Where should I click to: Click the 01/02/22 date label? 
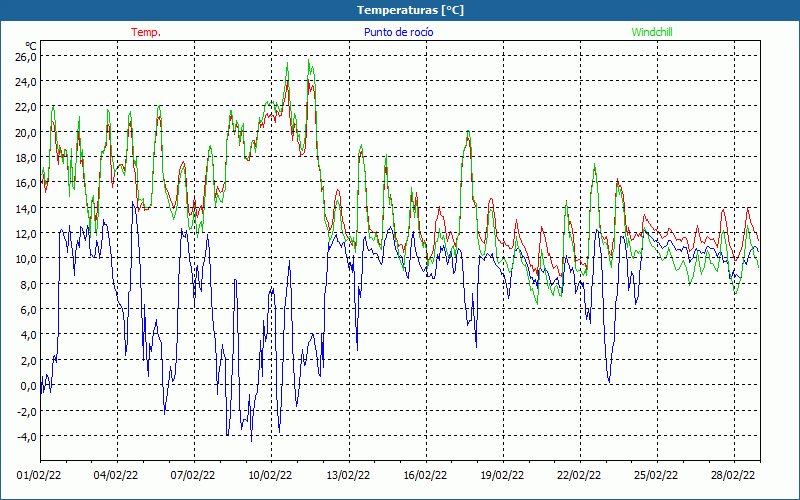(x=39, y=475)
